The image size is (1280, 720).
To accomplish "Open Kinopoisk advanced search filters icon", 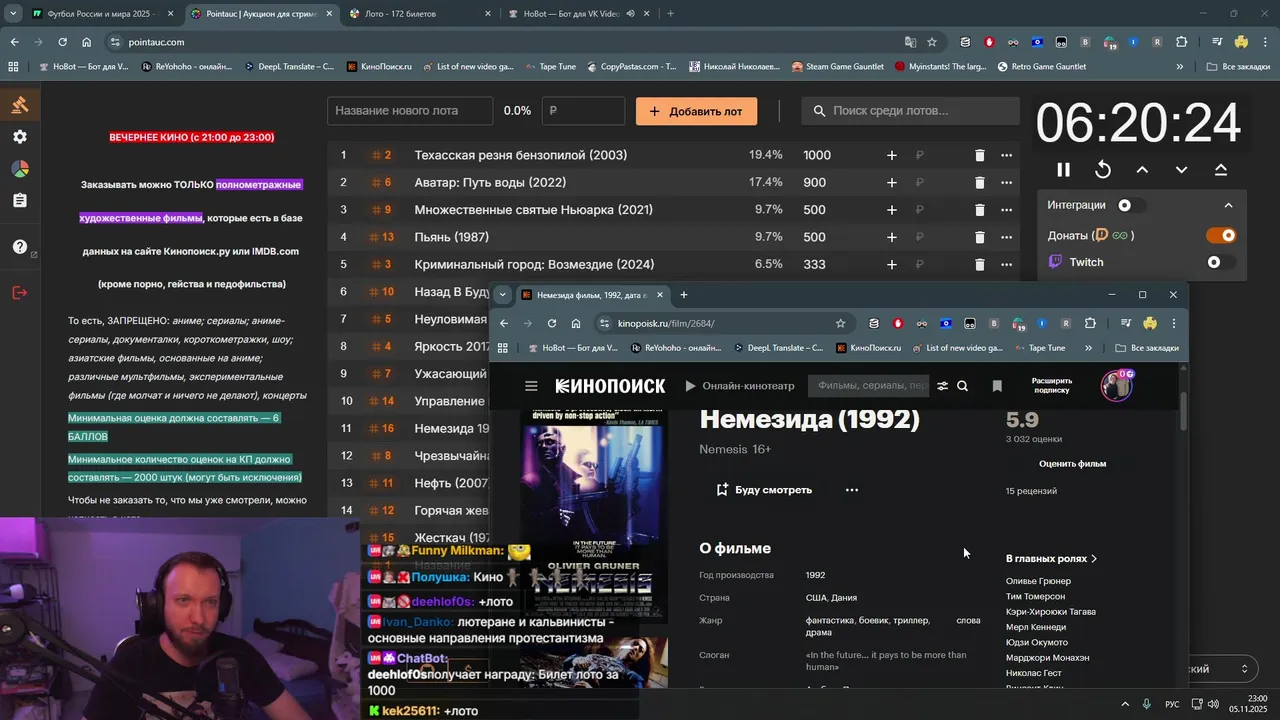I will (942, 386).
